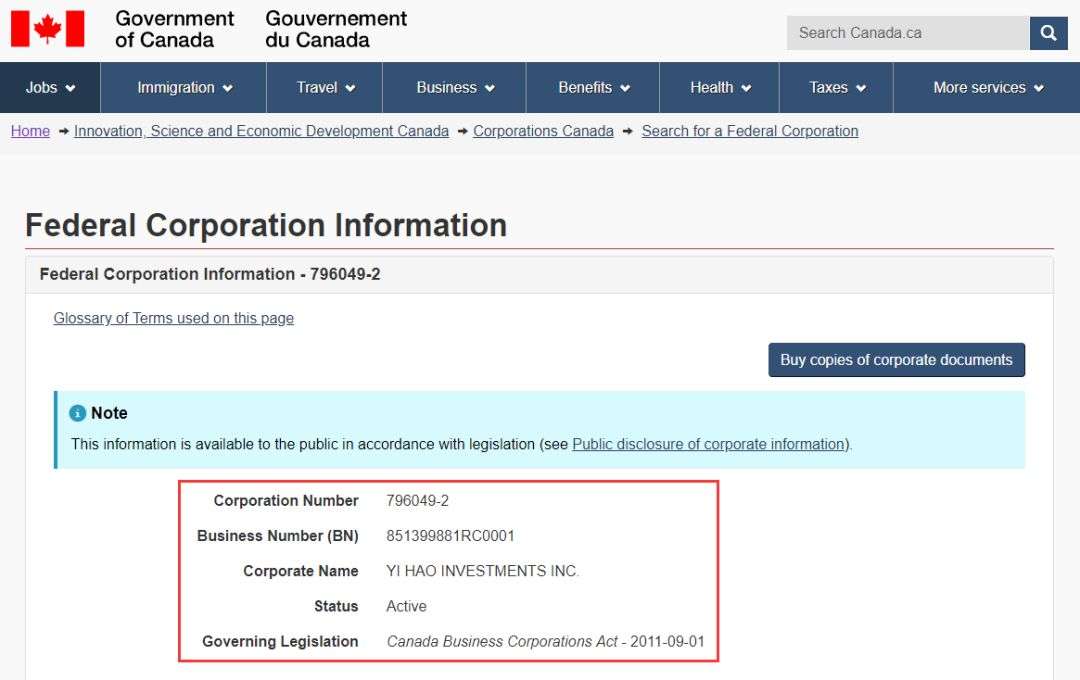Open the Travel dropdown menu
This screenshot has height=680, width=1080.
pos(325,87)
